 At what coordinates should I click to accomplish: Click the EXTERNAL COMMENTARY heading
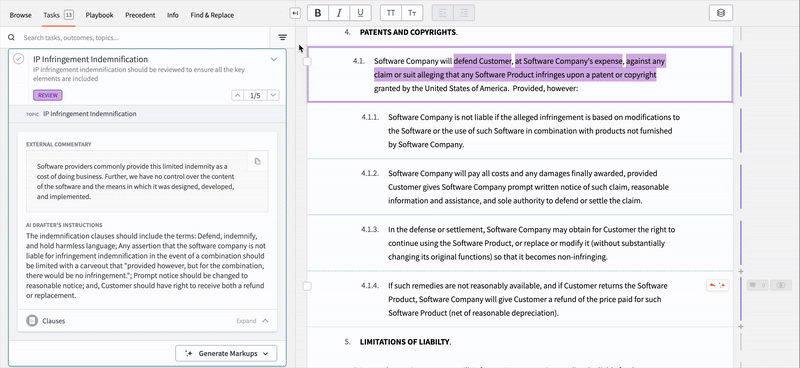pos(59,144)
